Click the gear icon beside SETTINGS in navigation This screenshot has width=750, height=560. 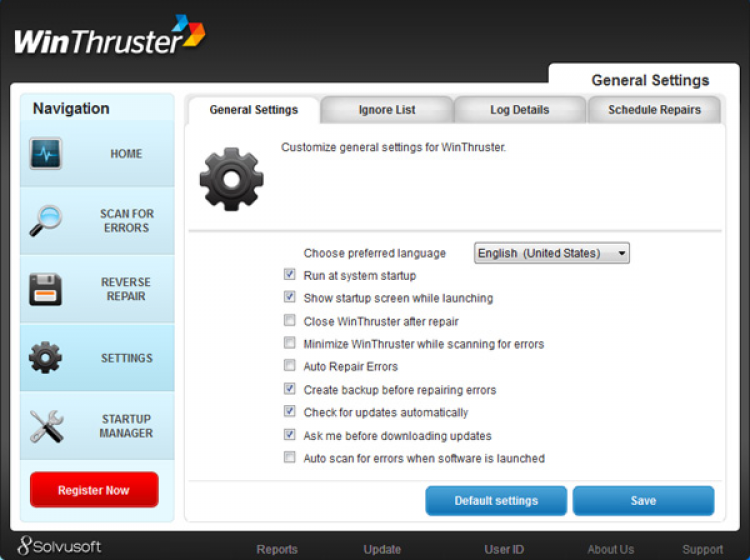tap(45, 358)
